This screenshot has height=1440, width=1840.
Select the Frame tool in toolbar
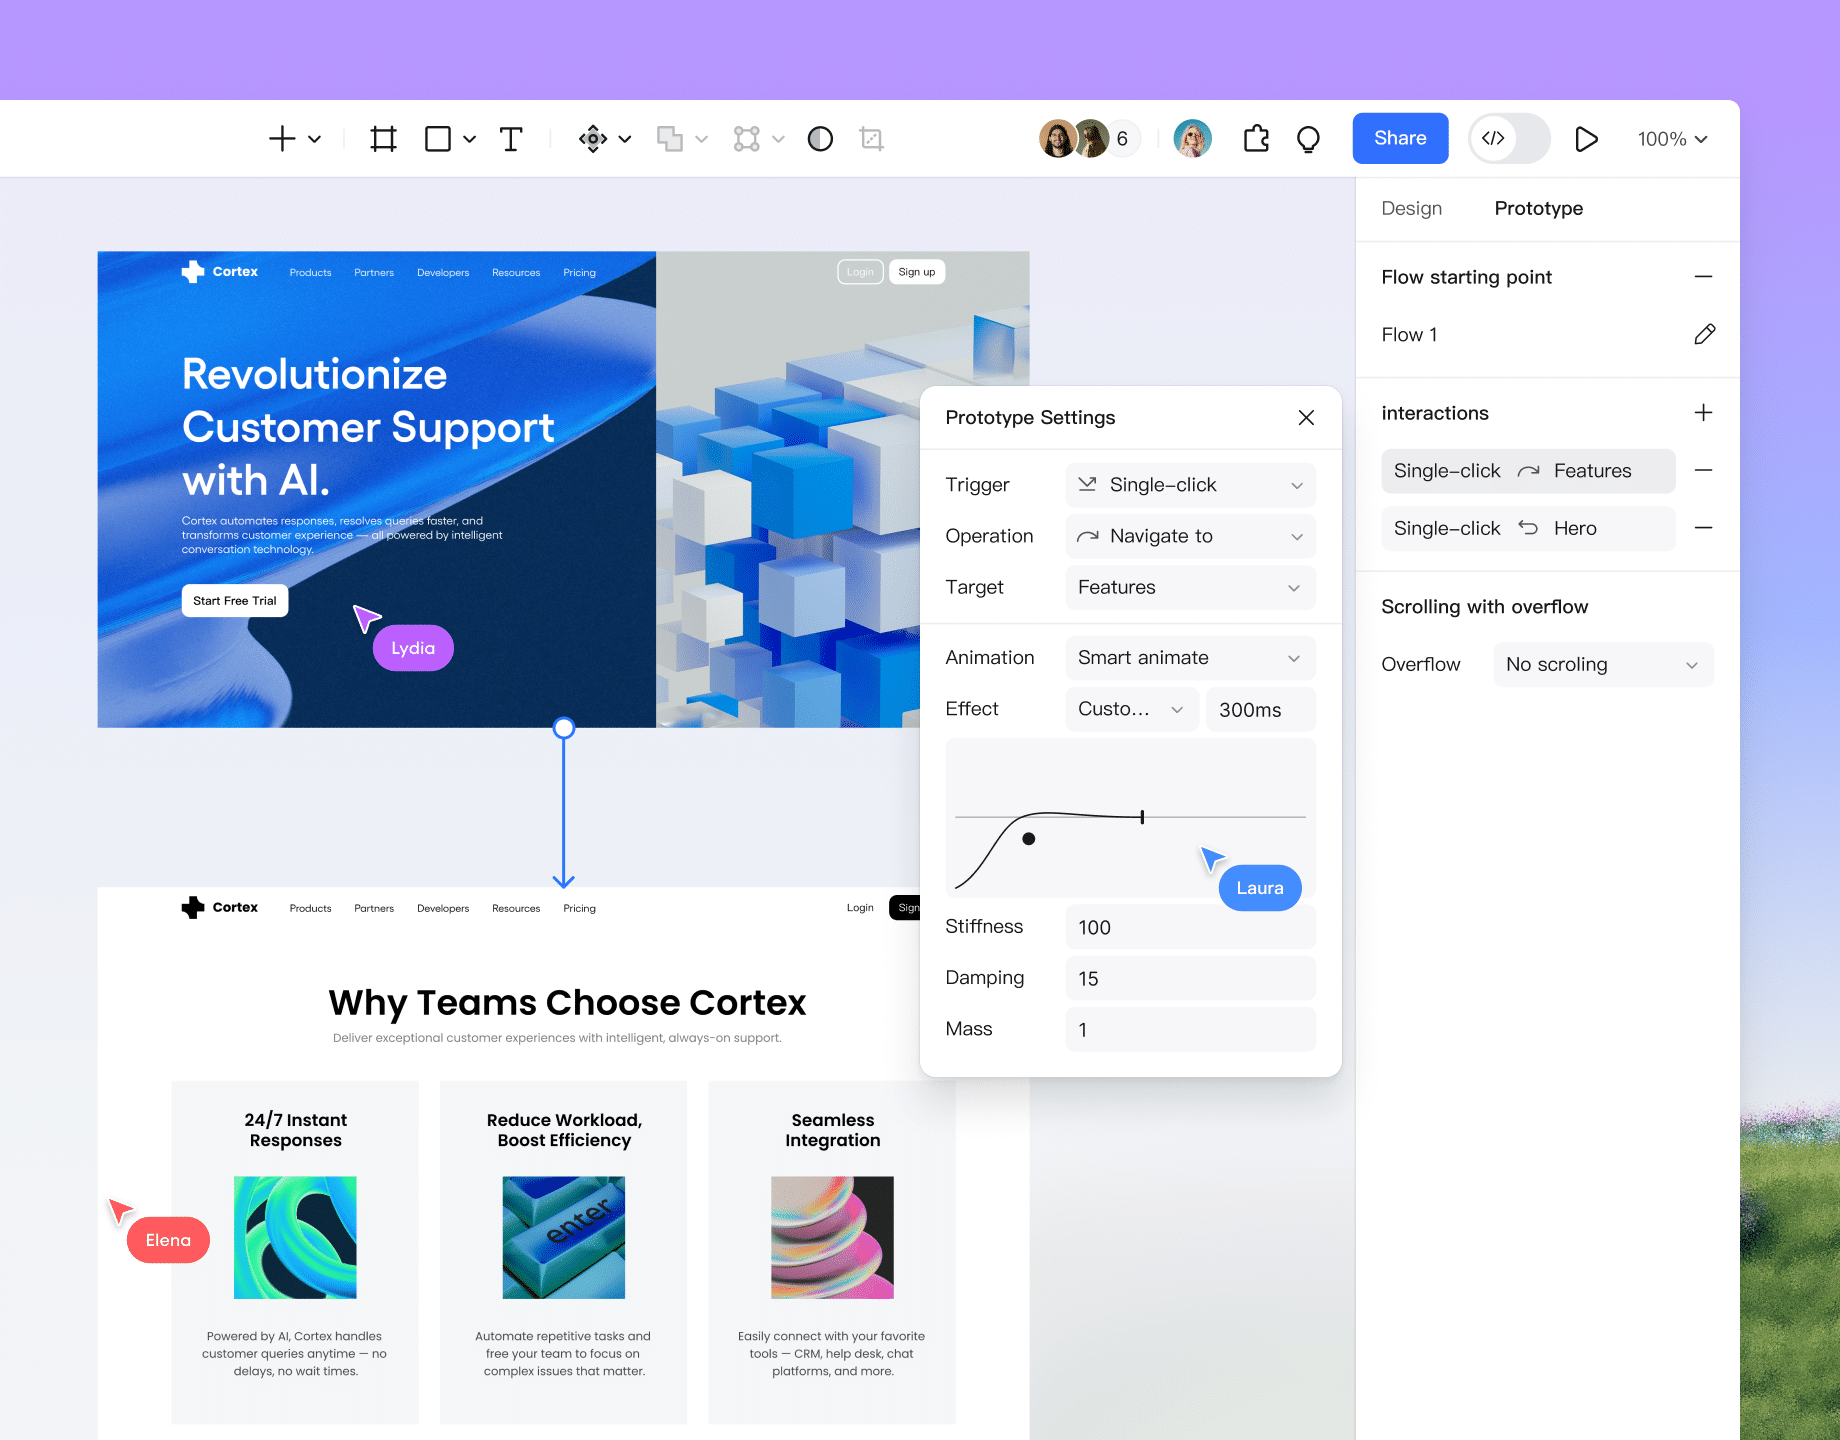point(383,139)
